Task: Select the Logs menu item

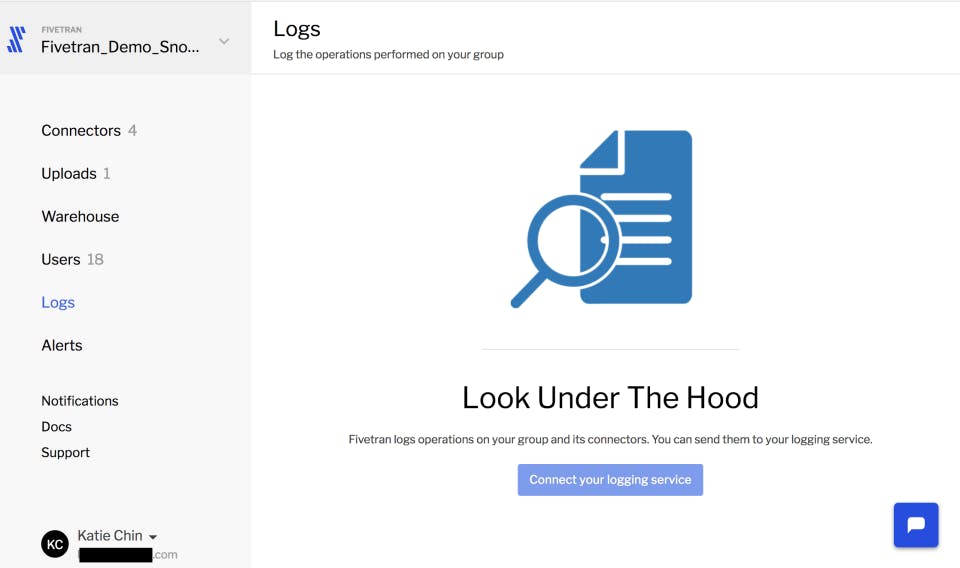Action: point(58,302)
